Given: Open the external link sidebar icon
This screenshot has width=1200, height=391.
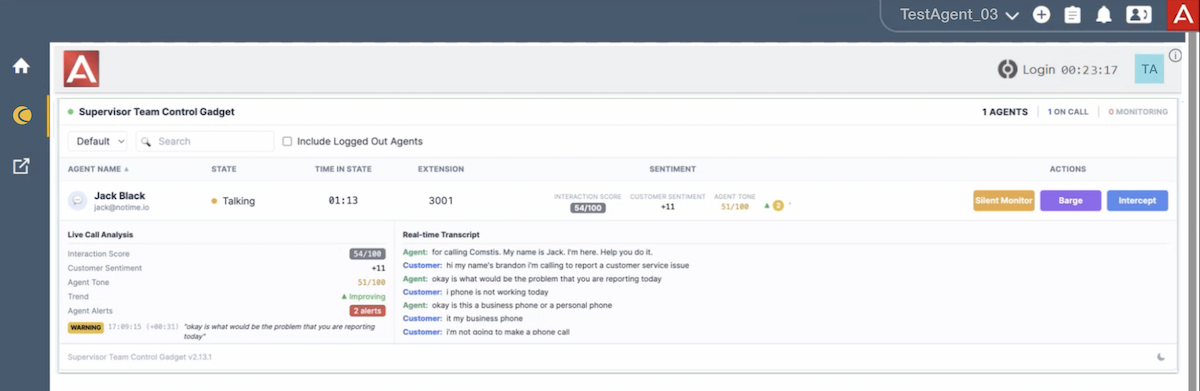Looking at the screenshot, I should (x=21, y=166).
